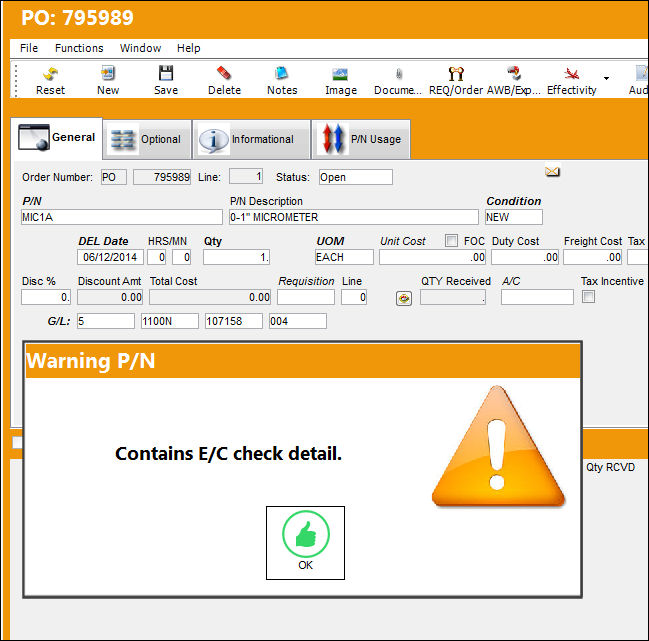Viewport: 649px width, 641px height.
Task: Click the Freight Cost field
Action: 593,257
